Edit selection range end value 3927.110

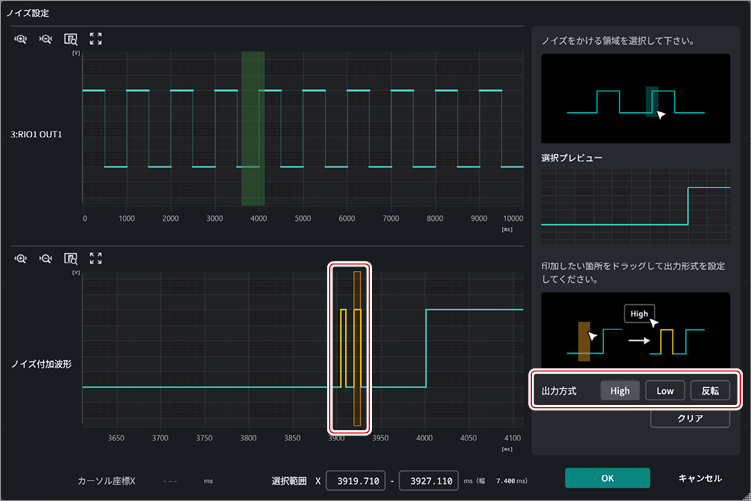429,480
